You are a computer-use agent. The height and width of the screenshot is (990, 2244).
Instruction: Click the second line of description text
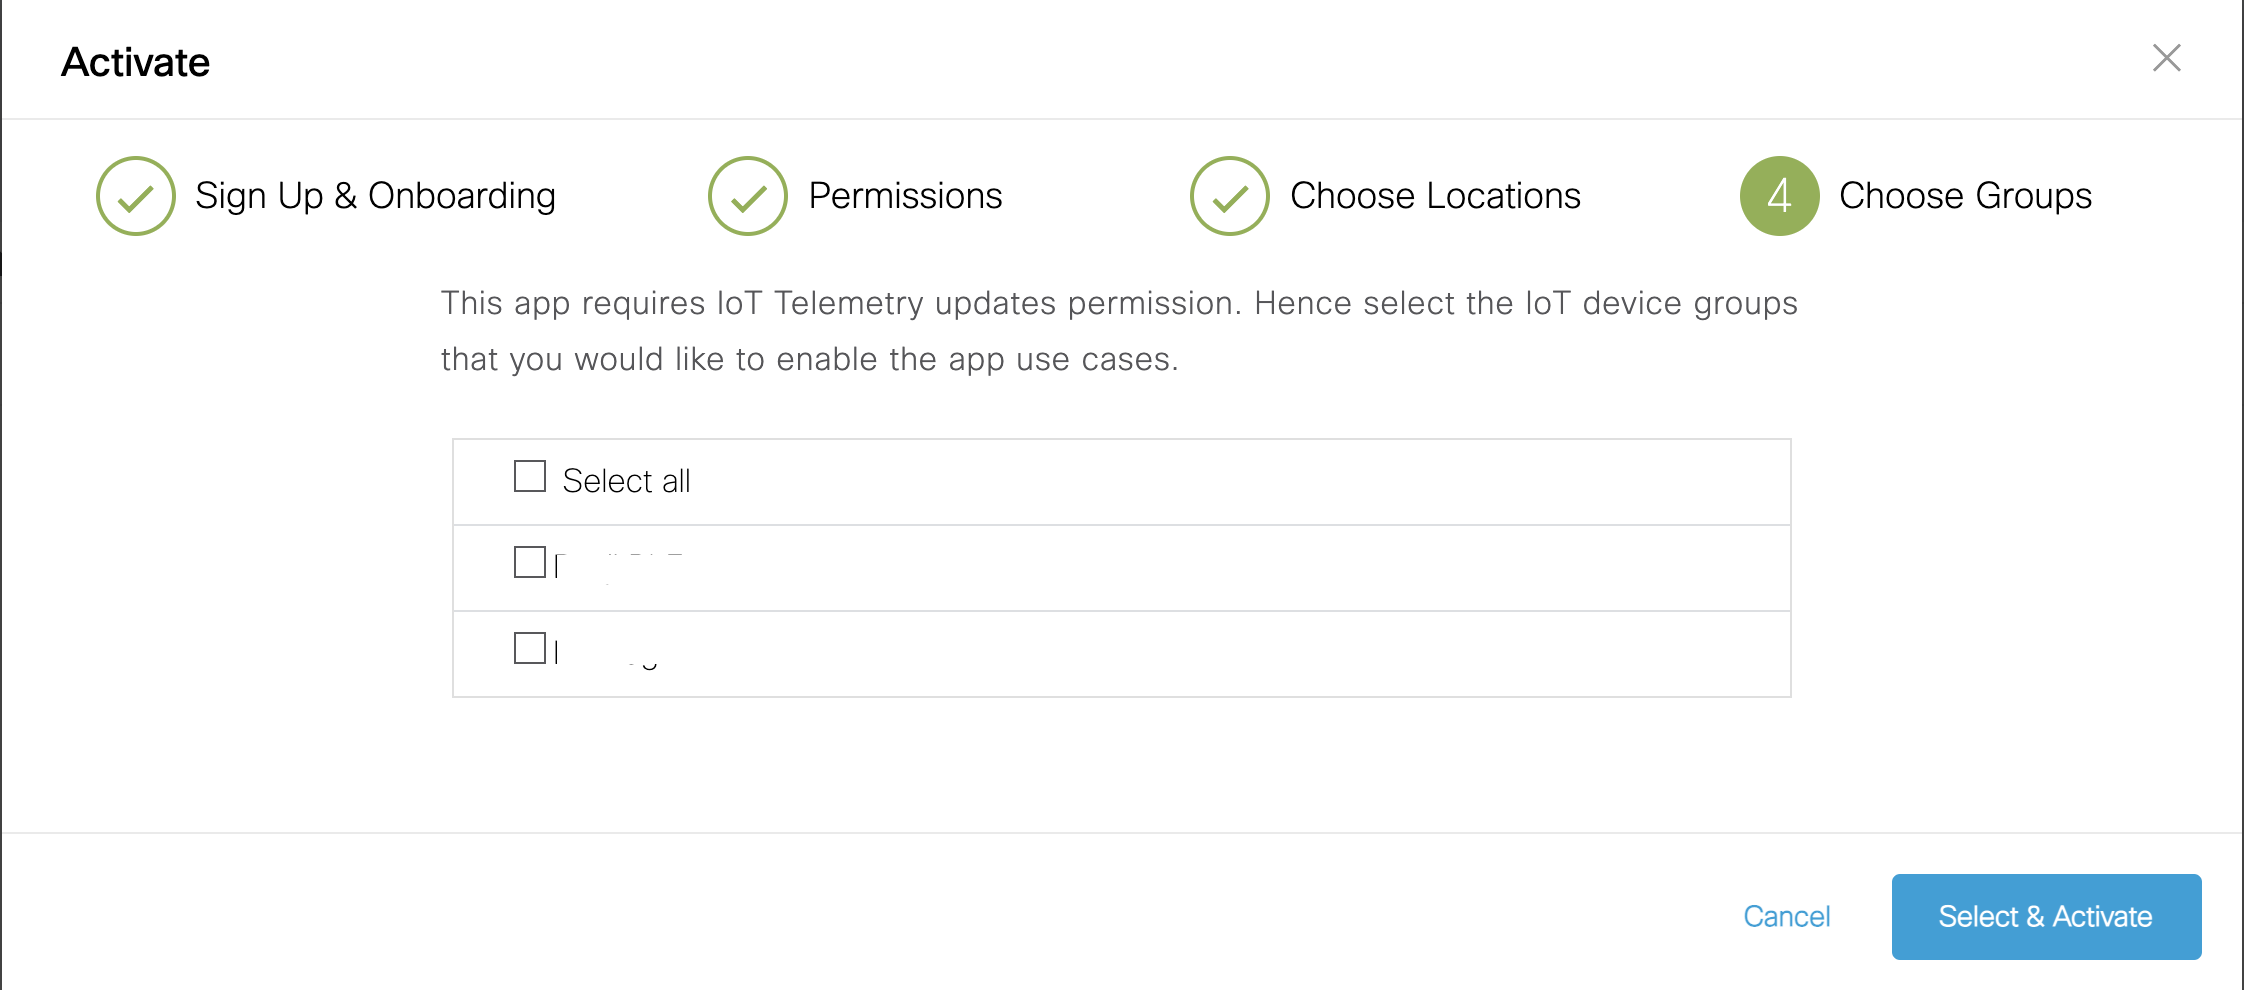point(810,359)
